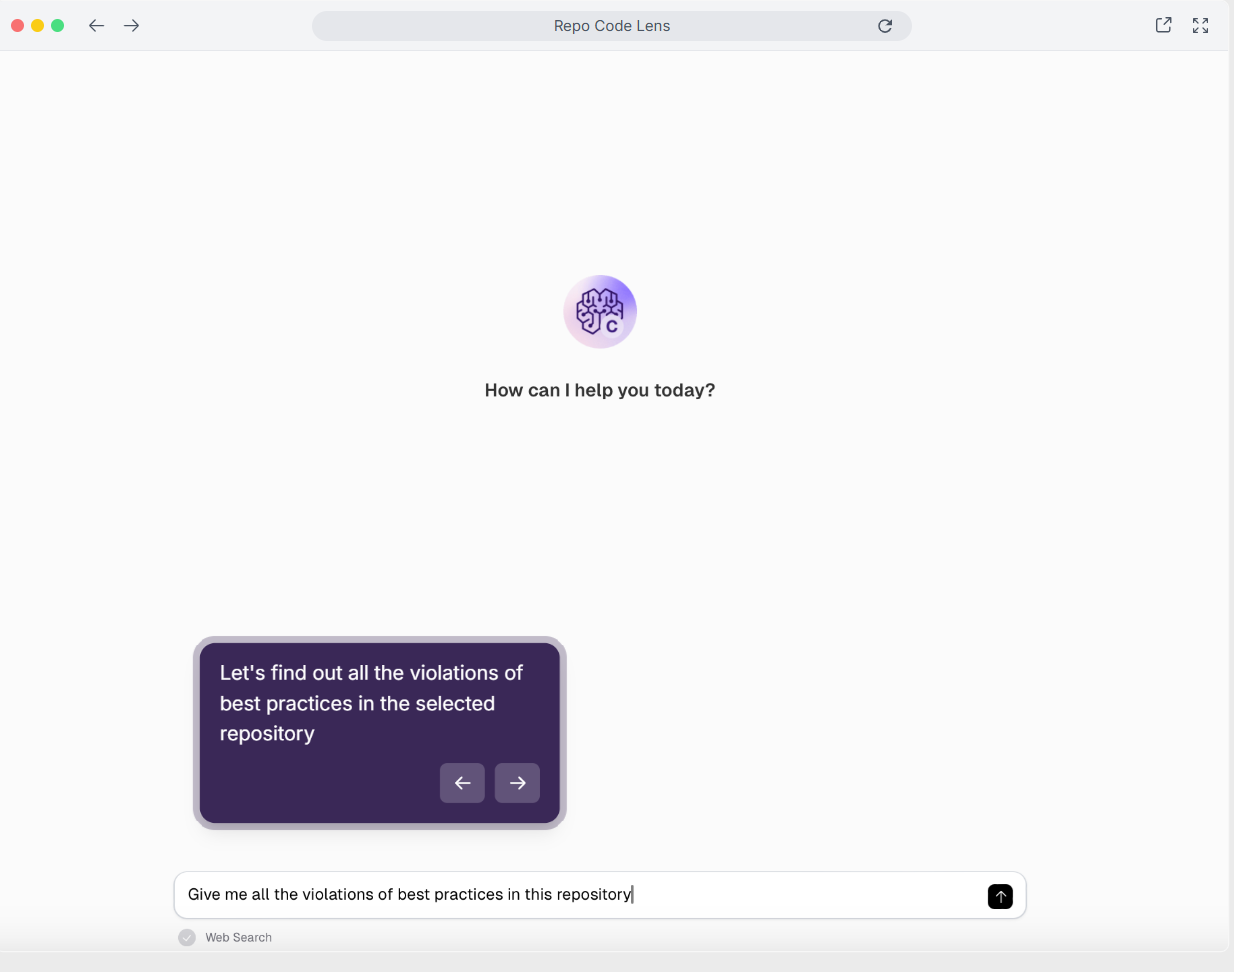
Task: Advance to the next tour step
Action: tap(517, 783)
